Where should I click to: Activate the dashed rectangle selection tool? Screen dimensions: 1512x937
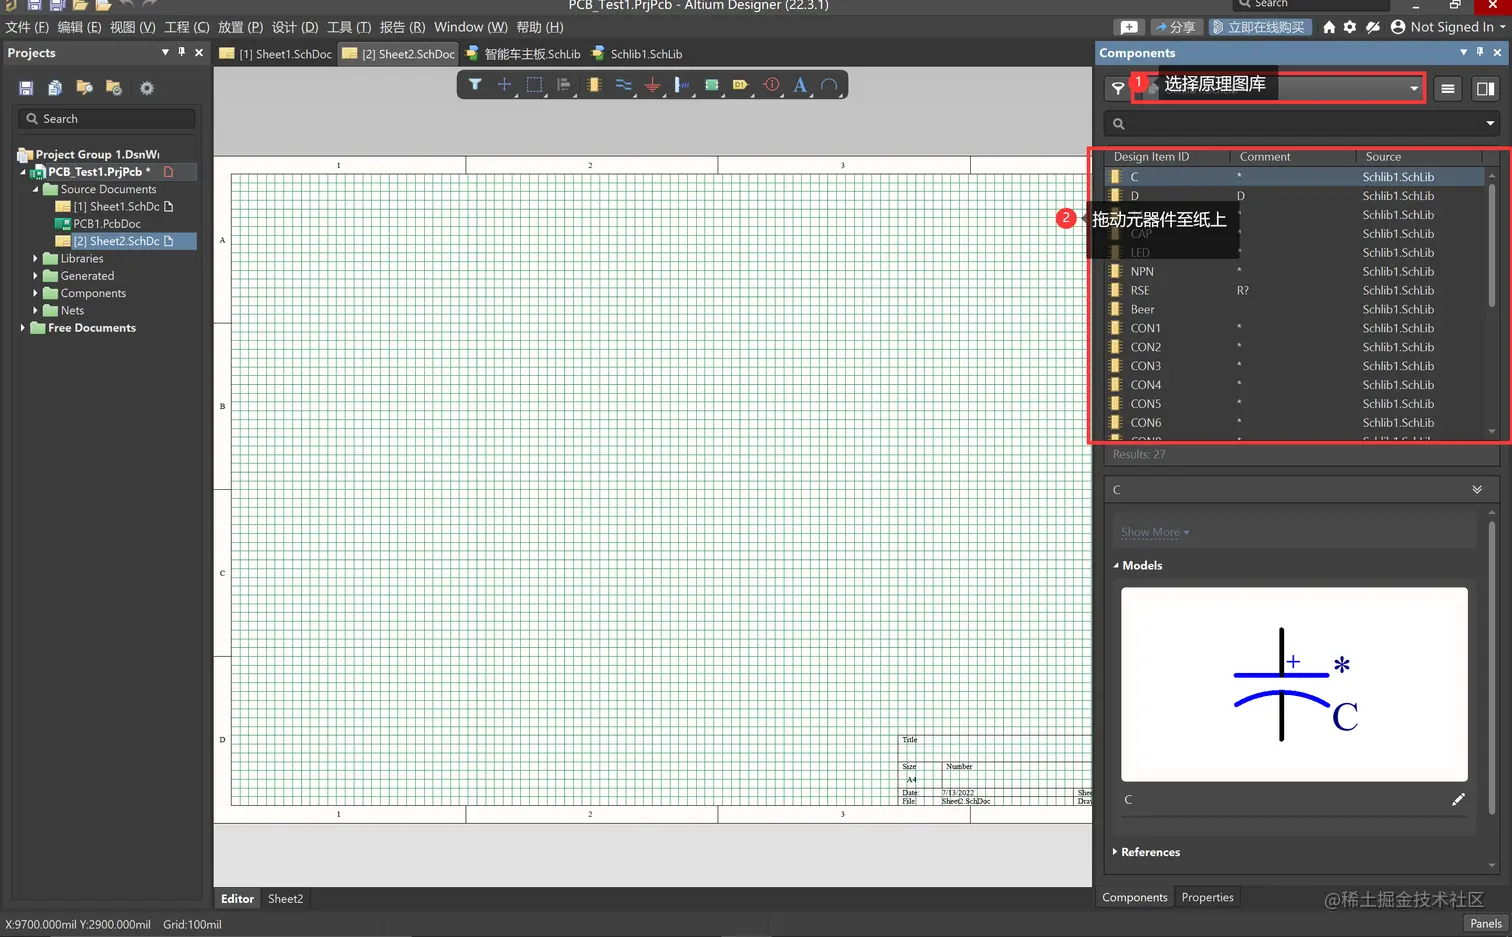click(534, 85)
